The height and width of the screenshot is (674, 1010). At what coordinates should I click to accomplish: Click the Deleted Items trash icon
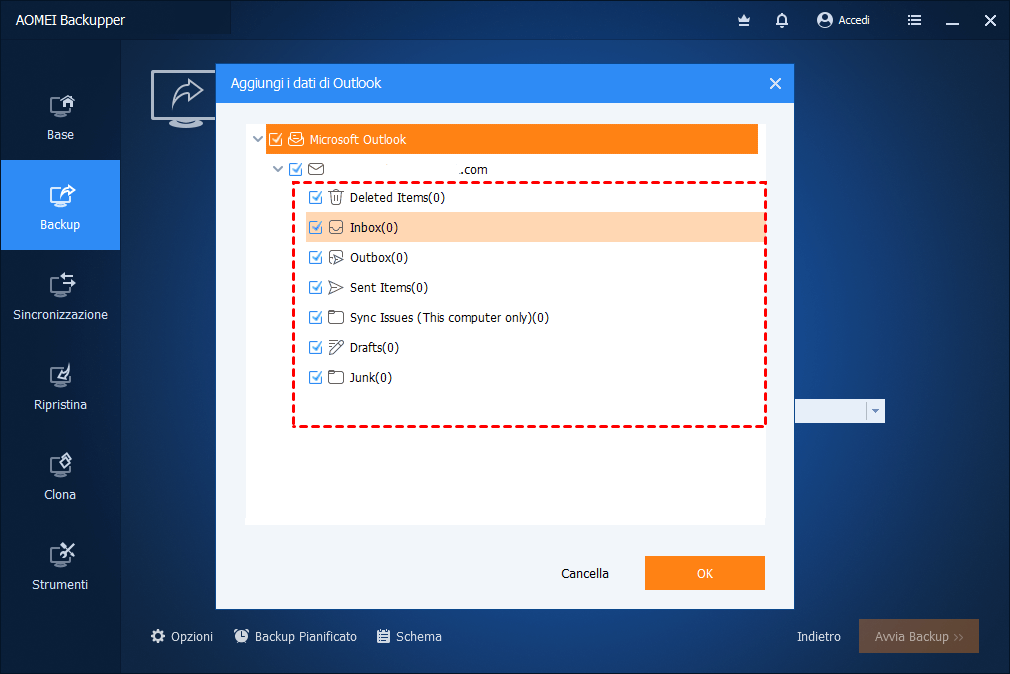pos(336,197)
